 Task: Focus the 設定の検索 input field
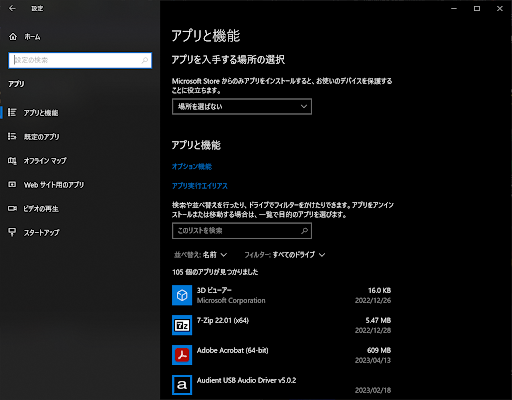coord(80,60)
